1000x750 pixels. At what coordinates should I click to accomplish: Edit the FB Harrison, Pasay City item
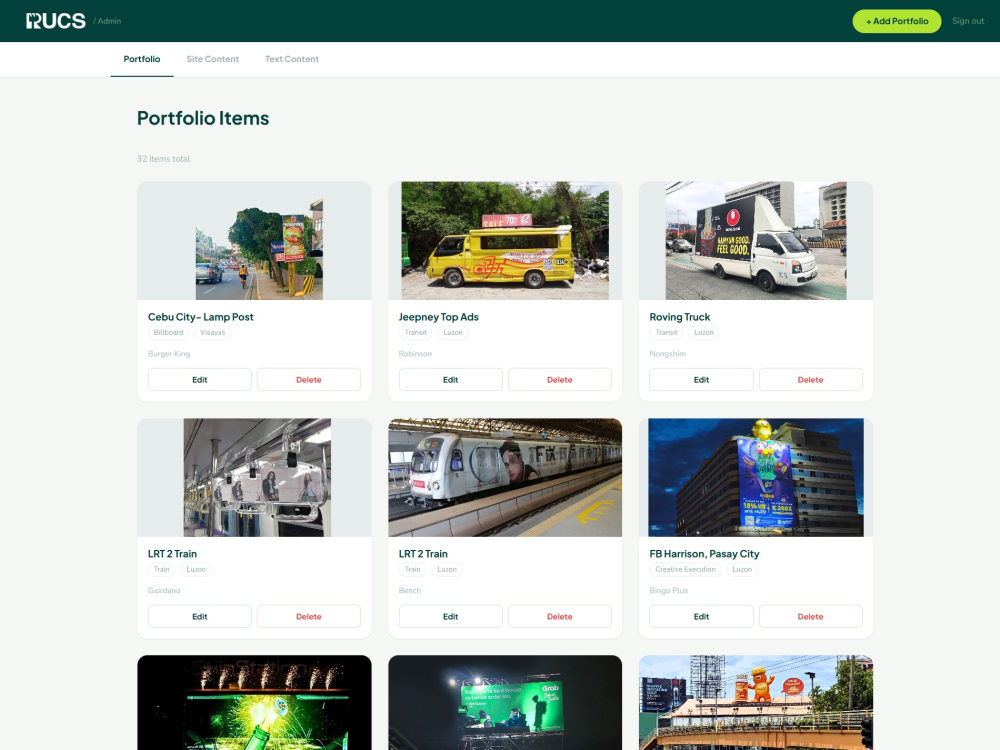(701, 617)
